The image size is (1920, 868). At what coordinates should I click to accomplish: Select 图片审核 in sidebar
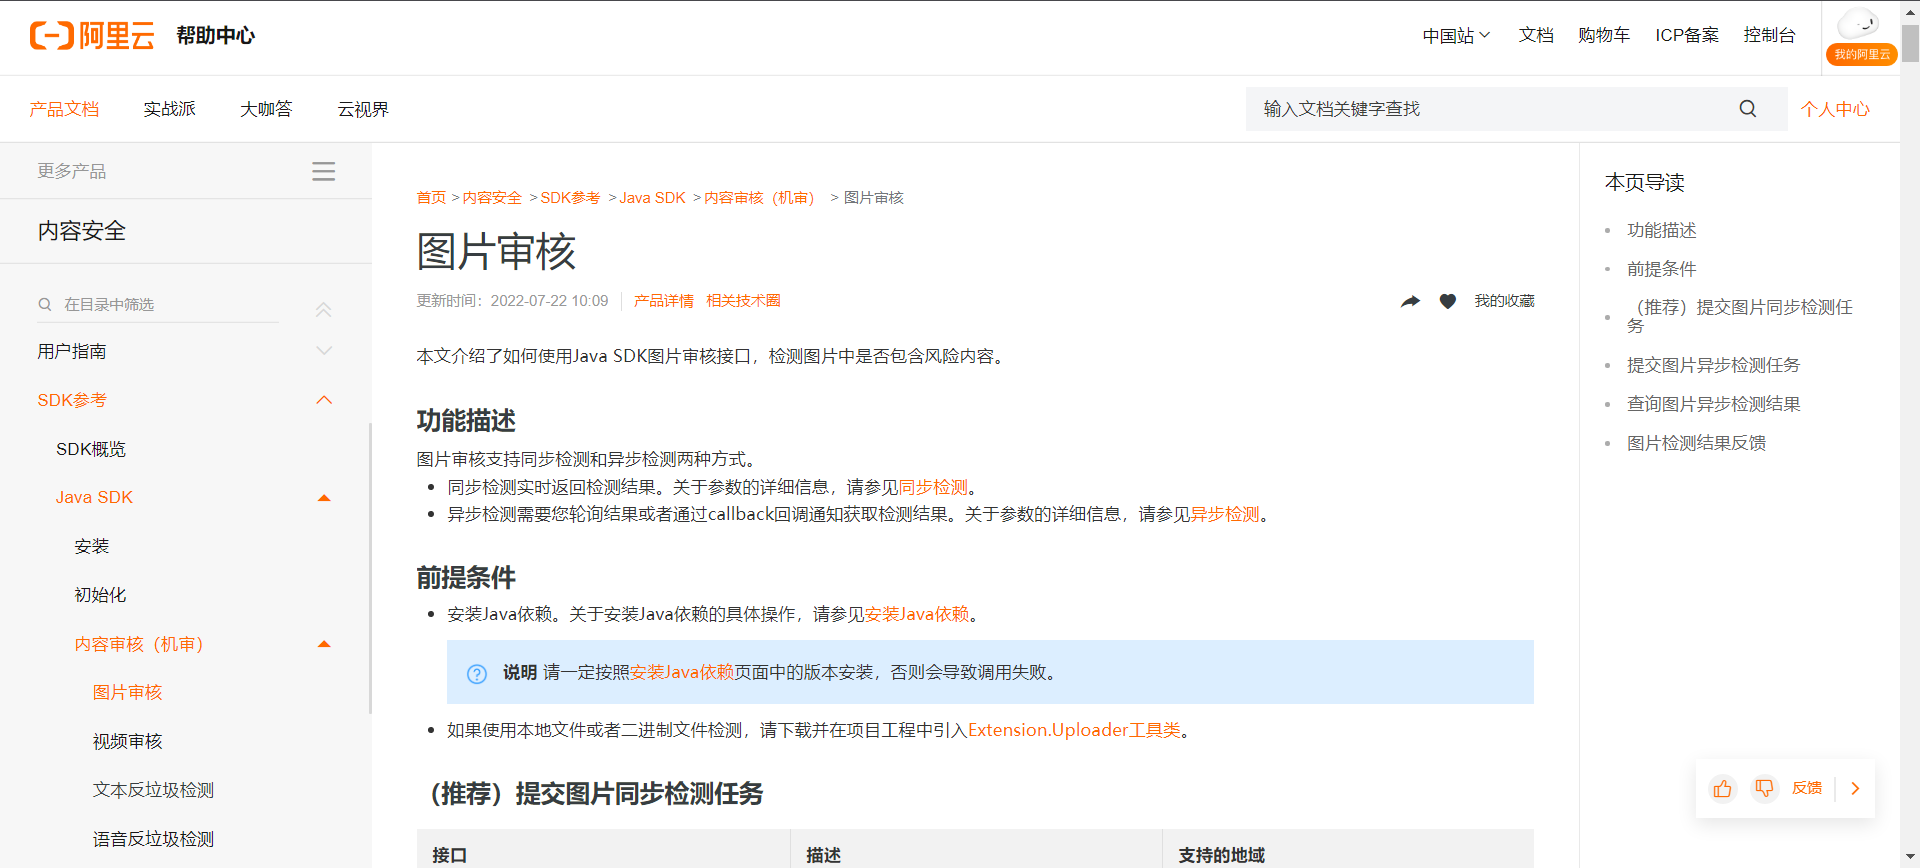pos(127,692)
